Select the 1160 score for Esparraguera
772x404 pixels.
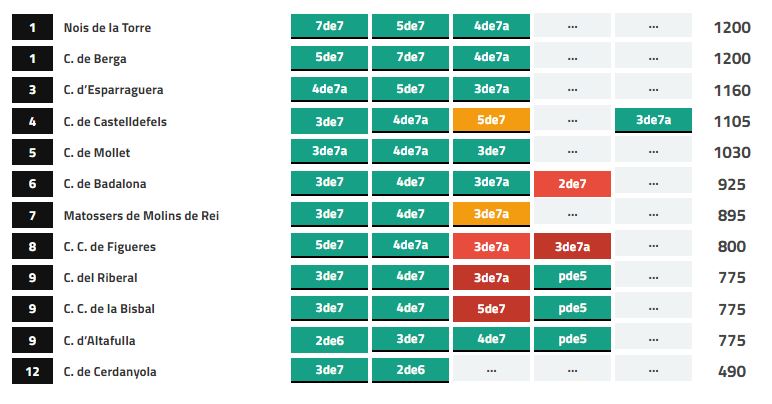click(732, 90)
